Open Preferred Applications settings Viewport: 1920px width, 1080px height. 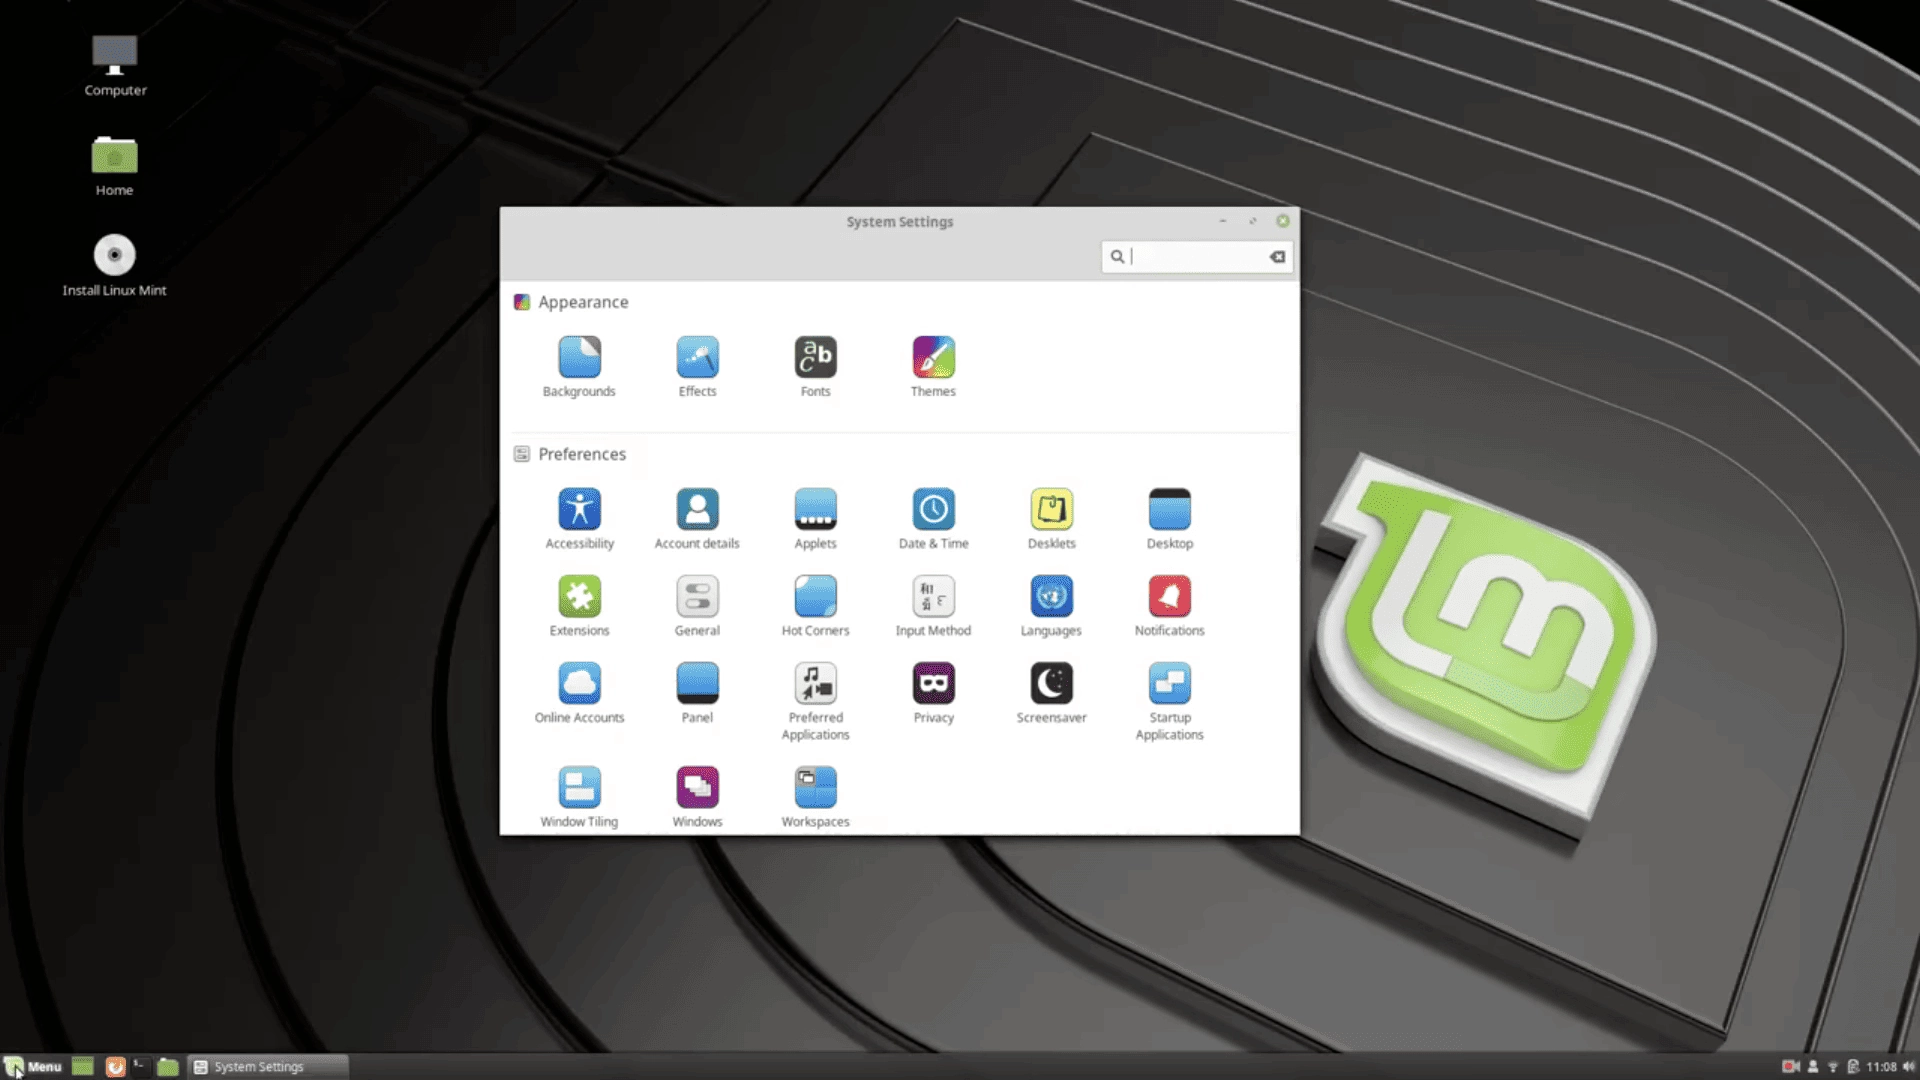[x=815, y=701]
